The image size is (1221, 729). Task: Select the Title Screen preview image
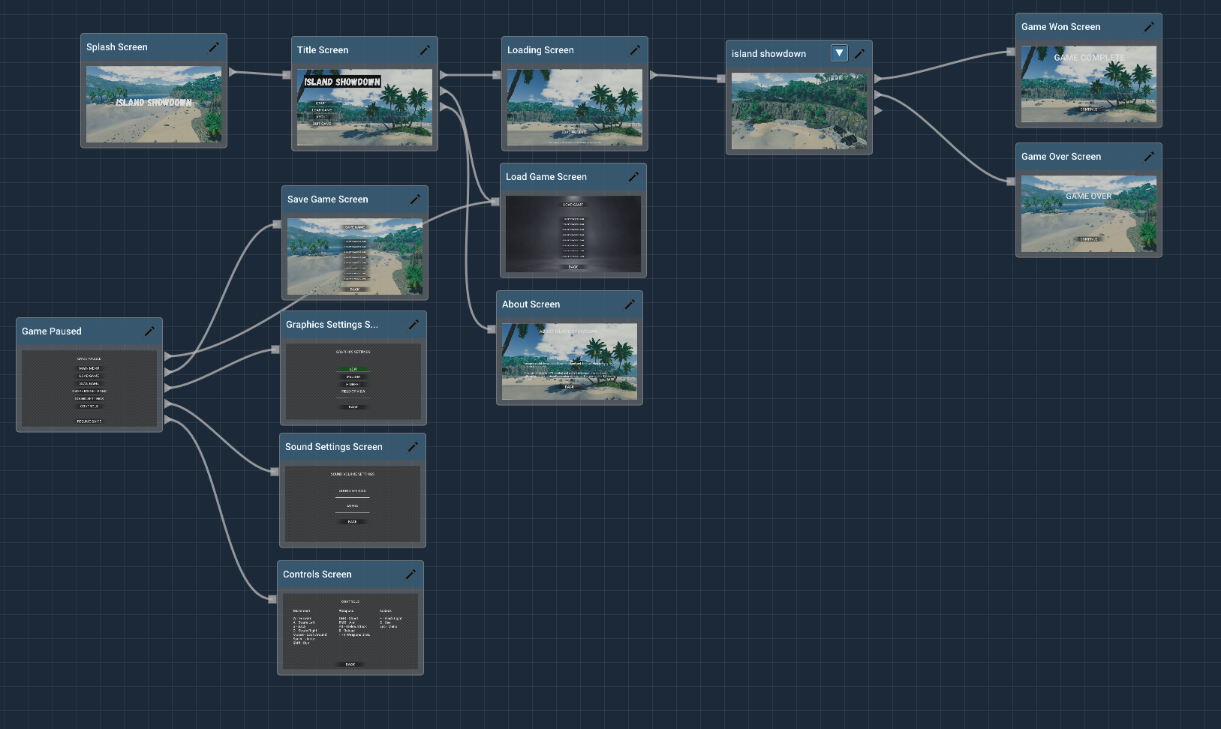point(364,105)
